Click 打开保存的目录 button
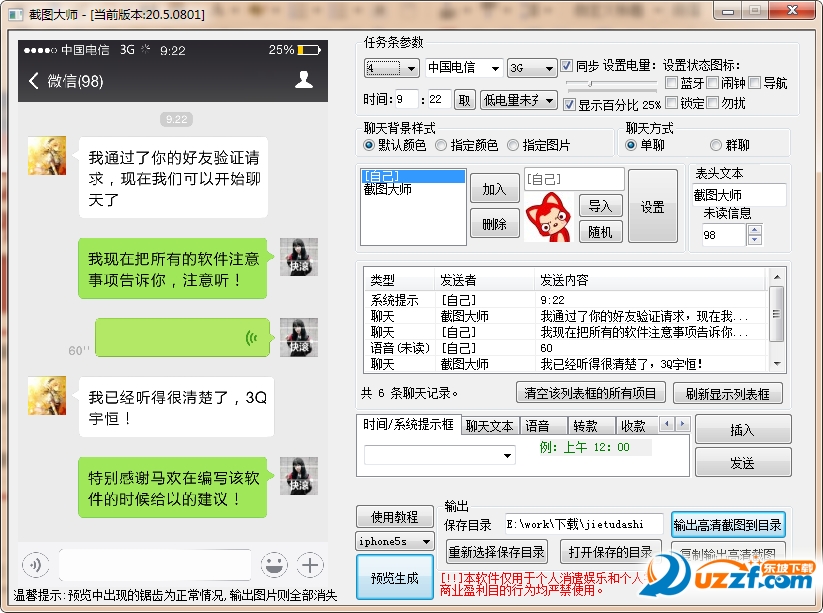Image resolution: width=823 pixels, height=613 pixels. pos(610,552)
